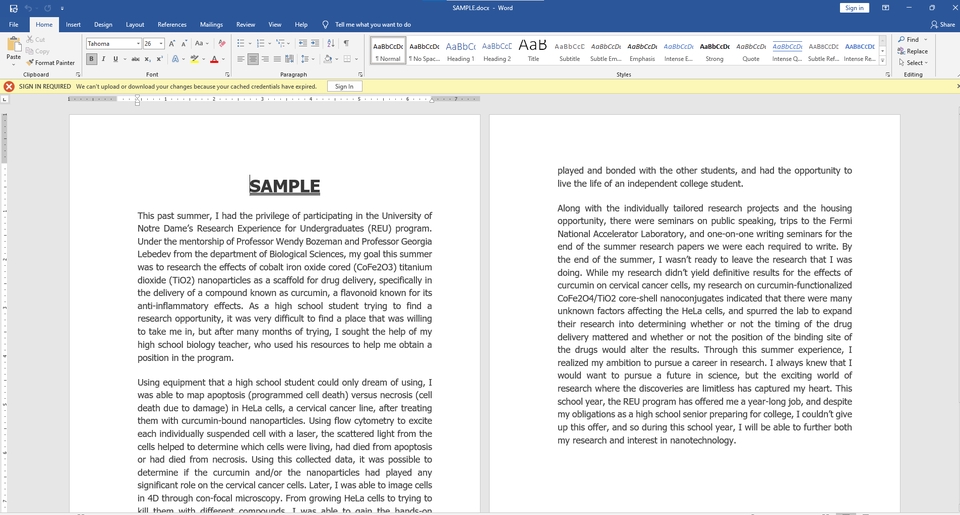Select the Format Painter tool

tap(50, 62)
